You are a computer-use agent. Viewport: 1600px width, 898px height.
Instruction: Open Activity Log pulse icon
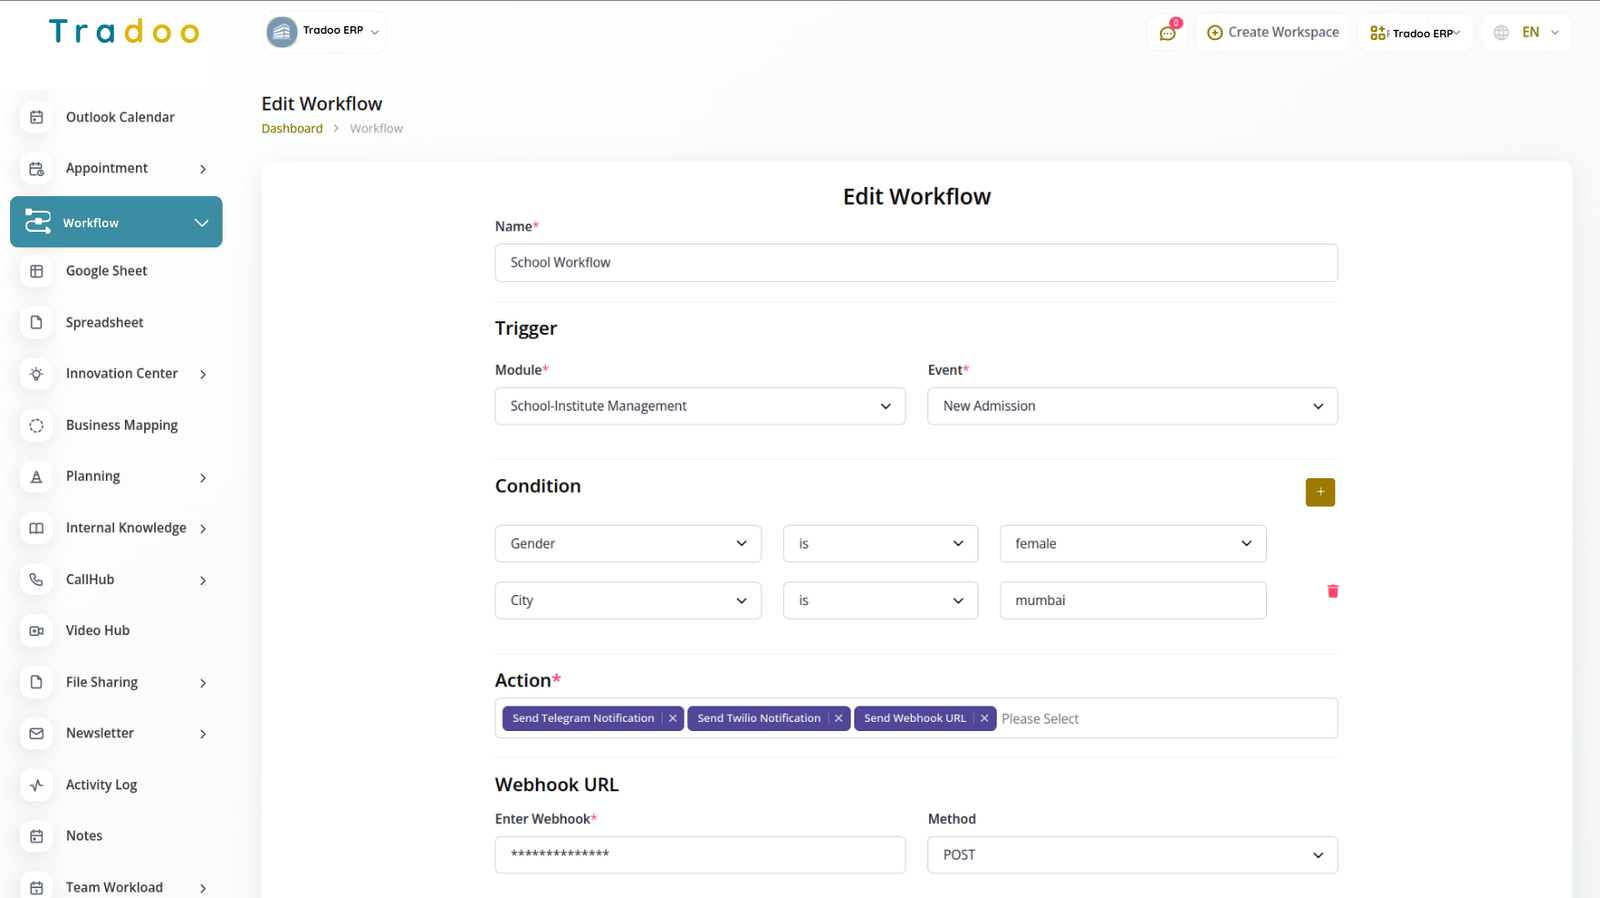[37, 785]
